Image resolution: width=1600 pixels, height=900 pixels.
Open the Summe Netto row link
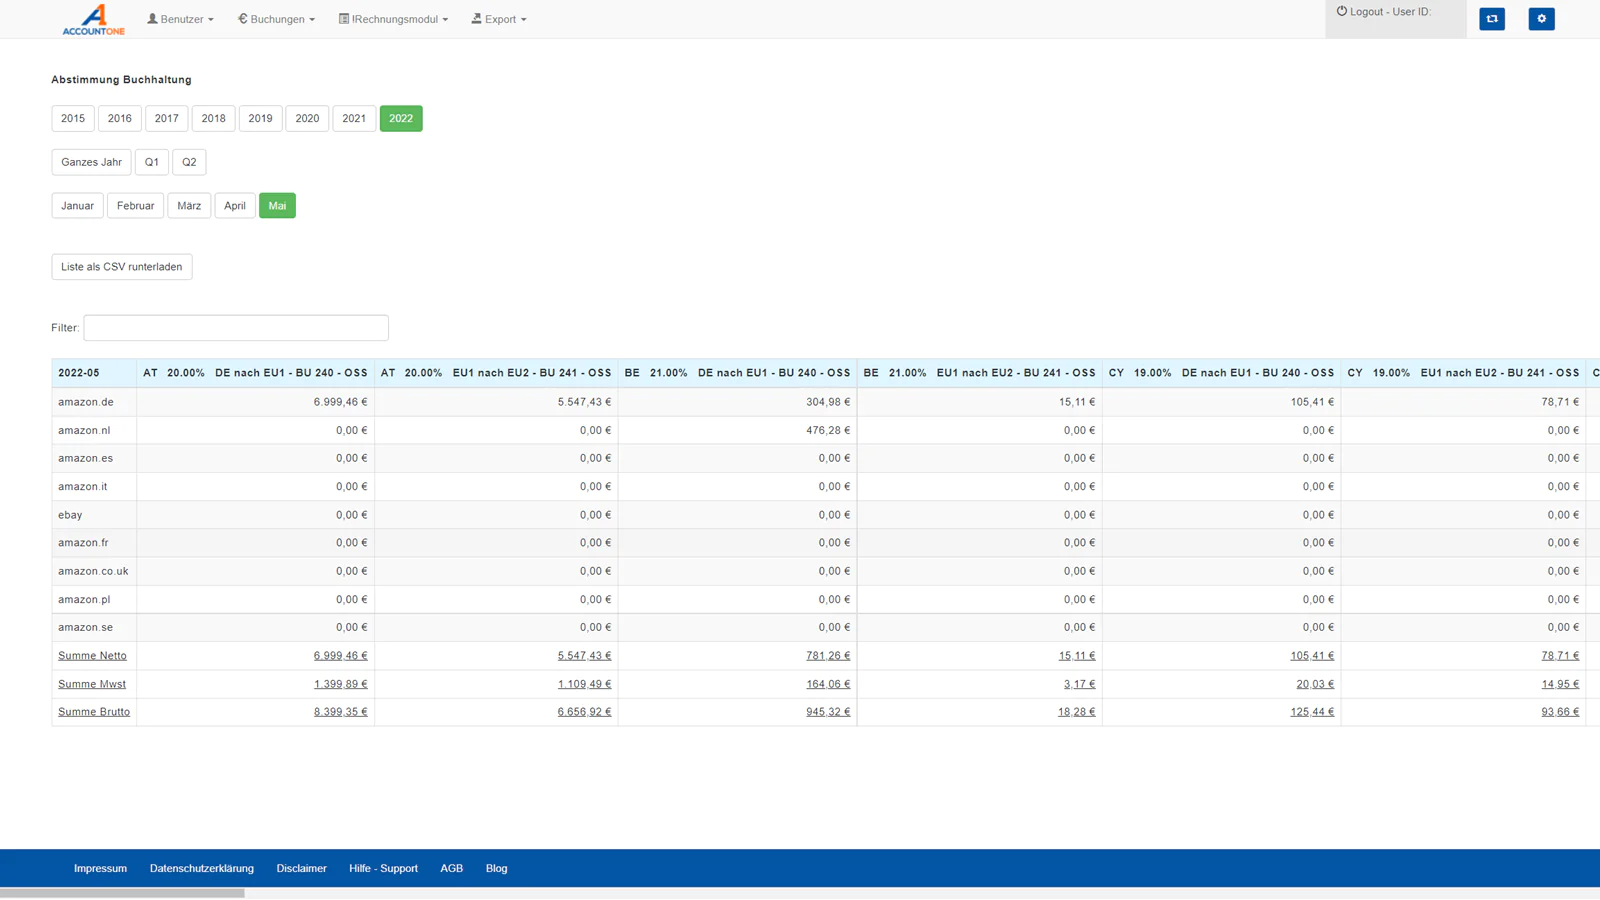pyautogui.click(x=92, y=656)
